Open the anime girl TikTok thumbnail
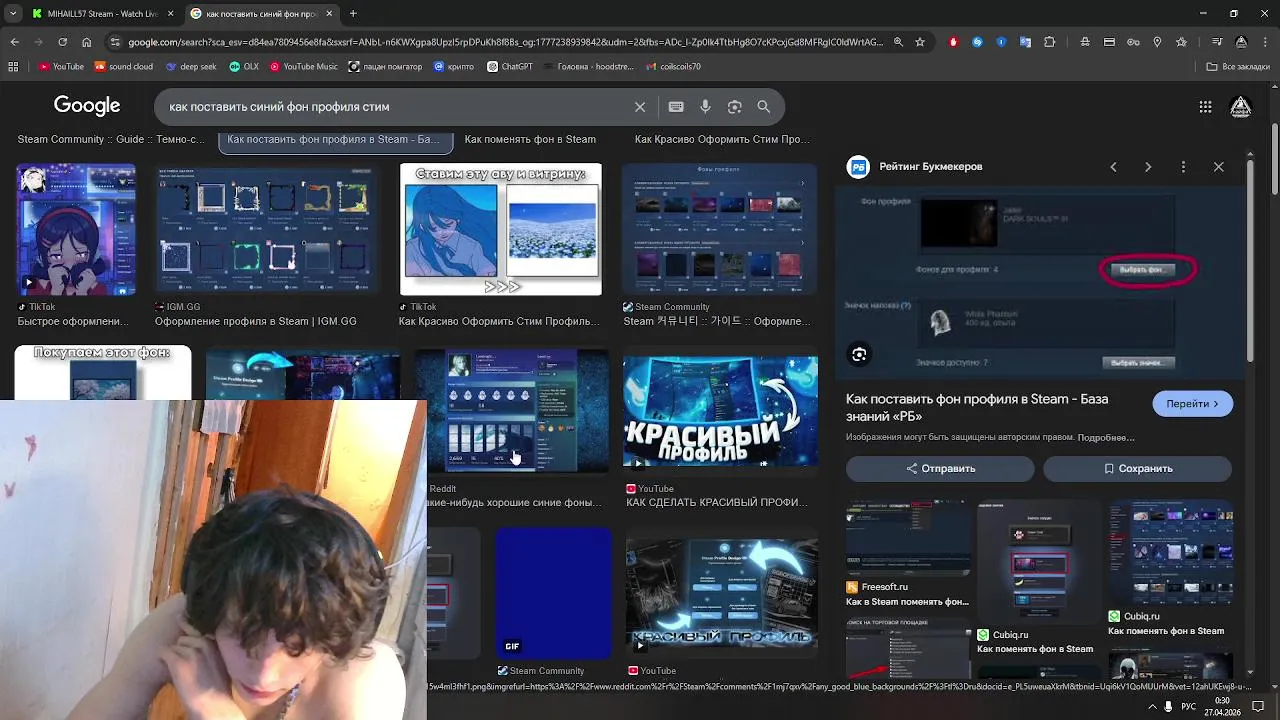Screen dimensions: 1280x720 (75, 230)
